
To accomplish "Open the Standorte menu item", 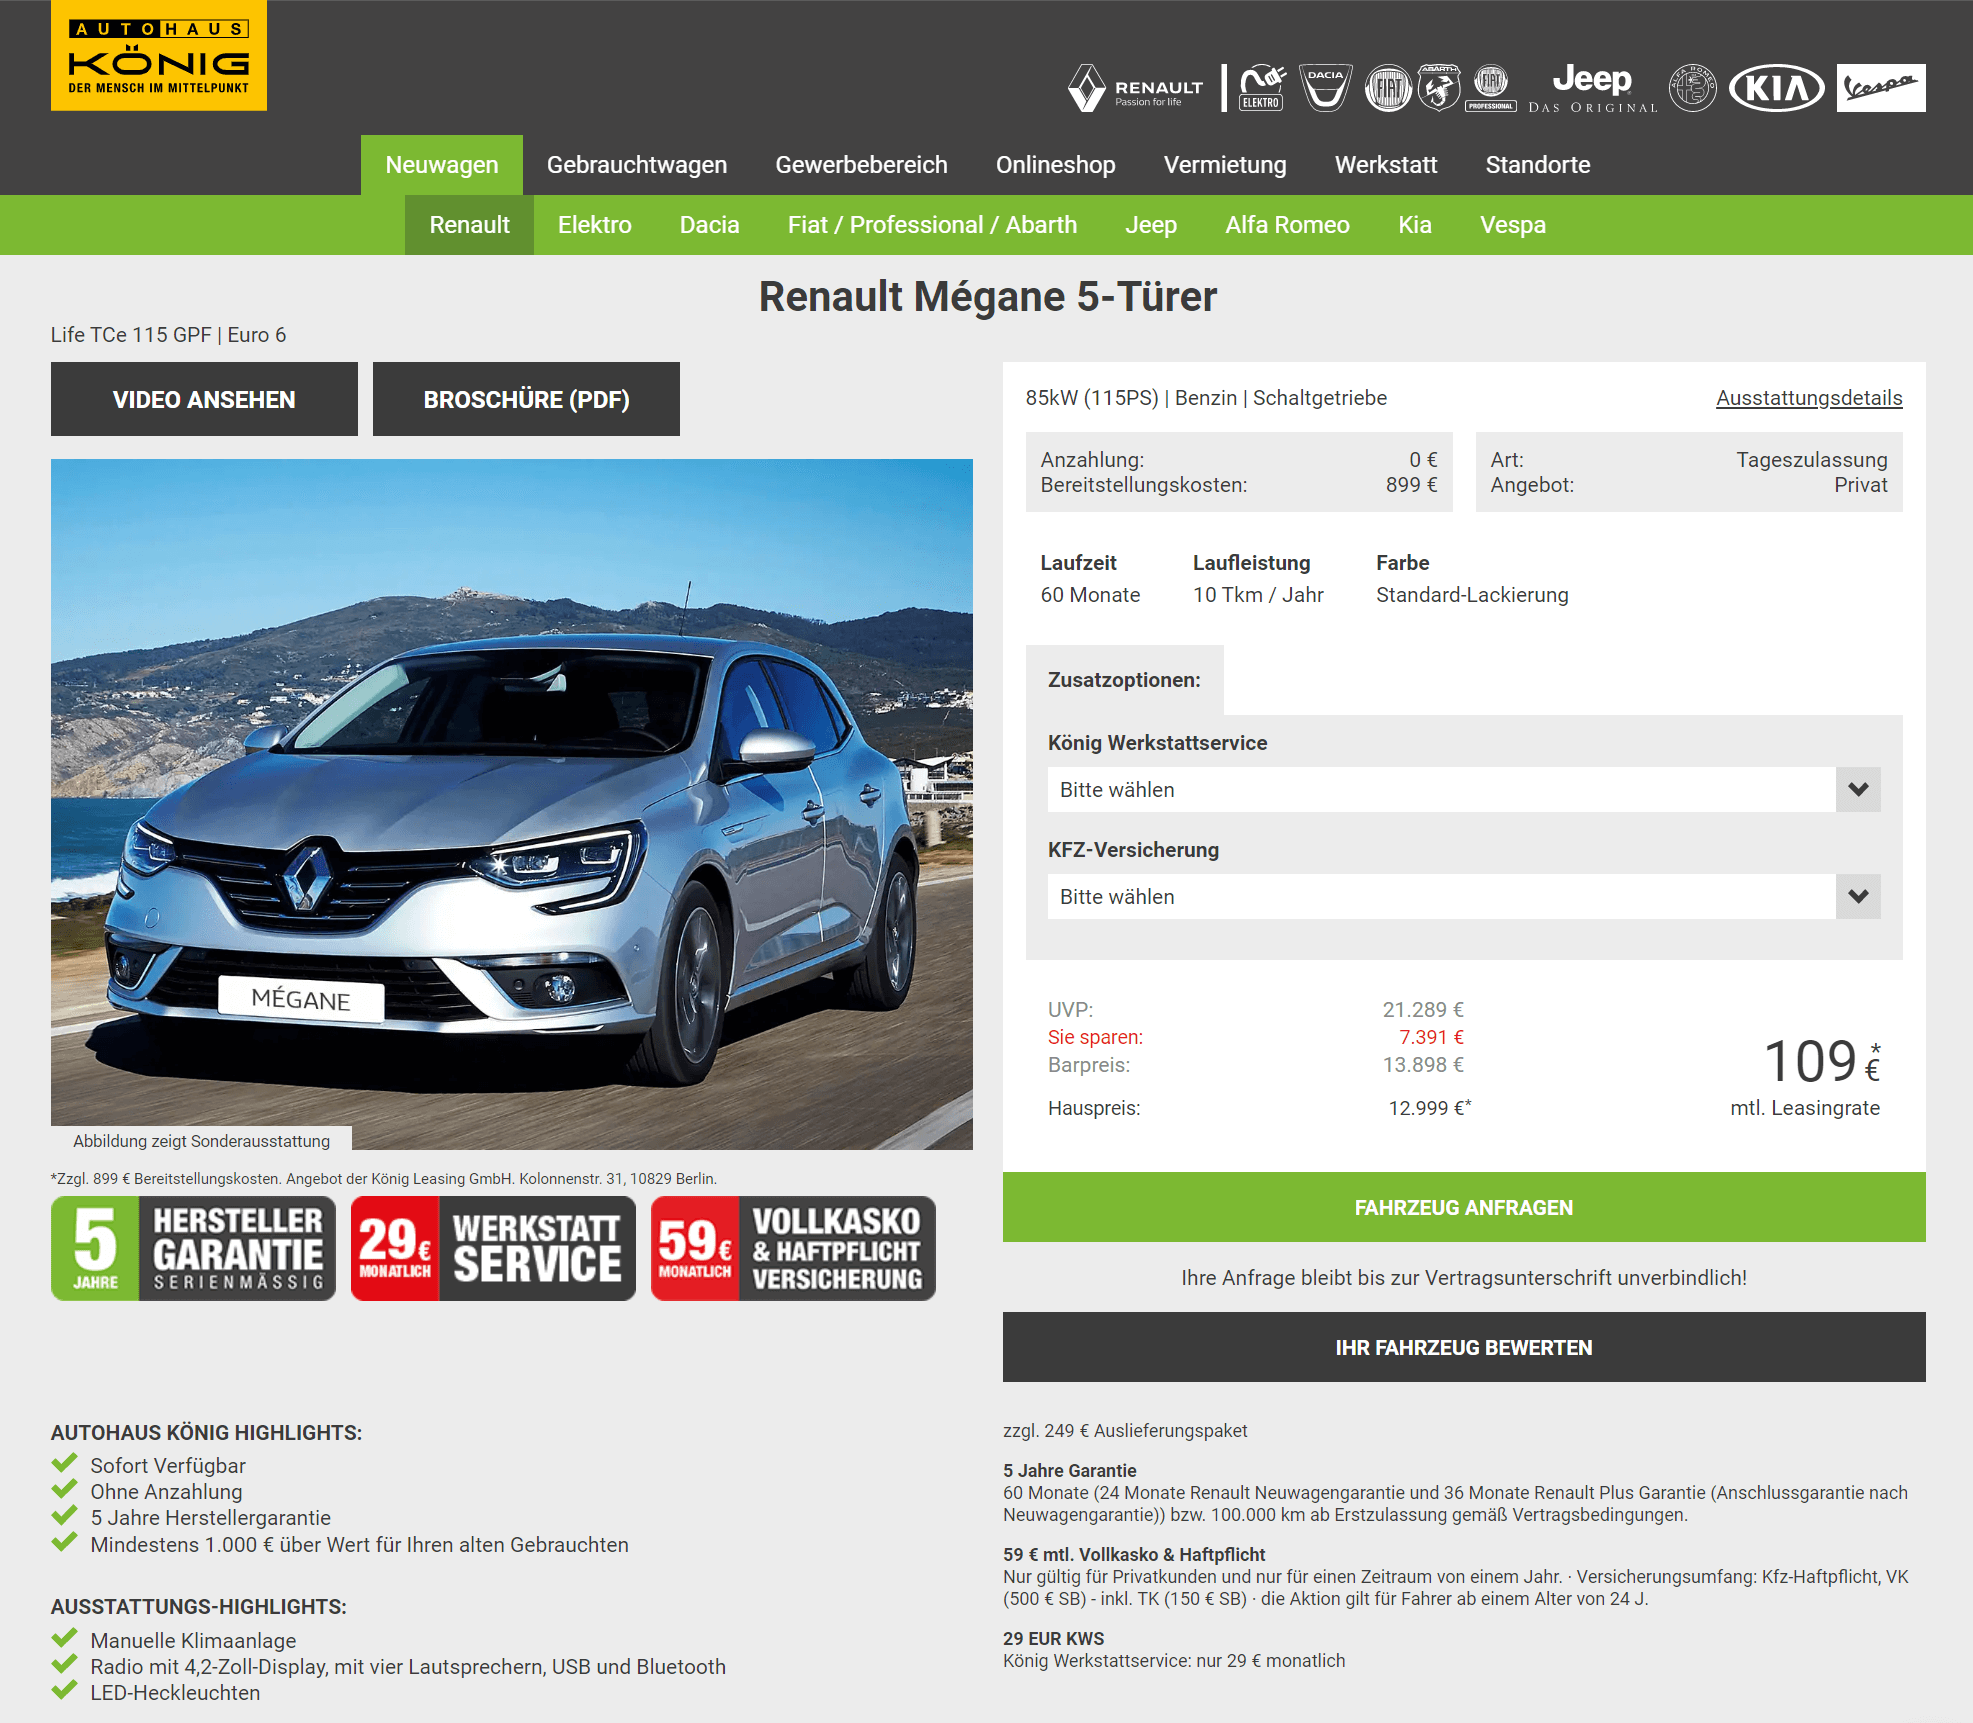I will coord(1538,165).
